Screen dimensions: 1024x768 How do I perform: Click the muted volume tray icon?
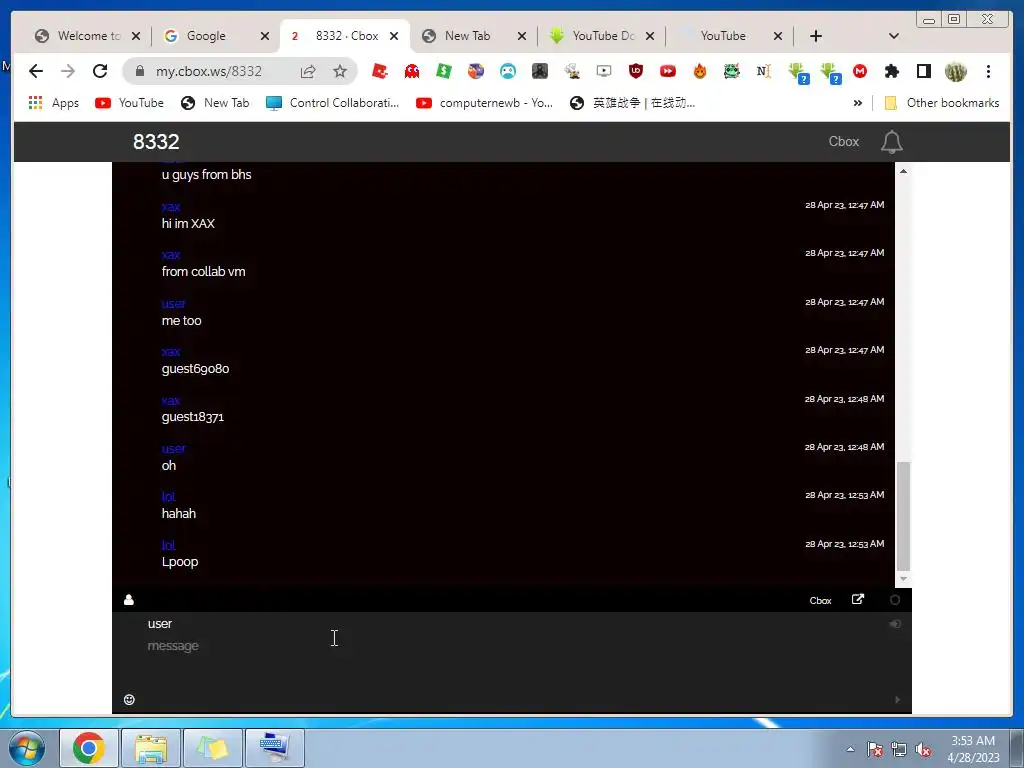point(923,749)
